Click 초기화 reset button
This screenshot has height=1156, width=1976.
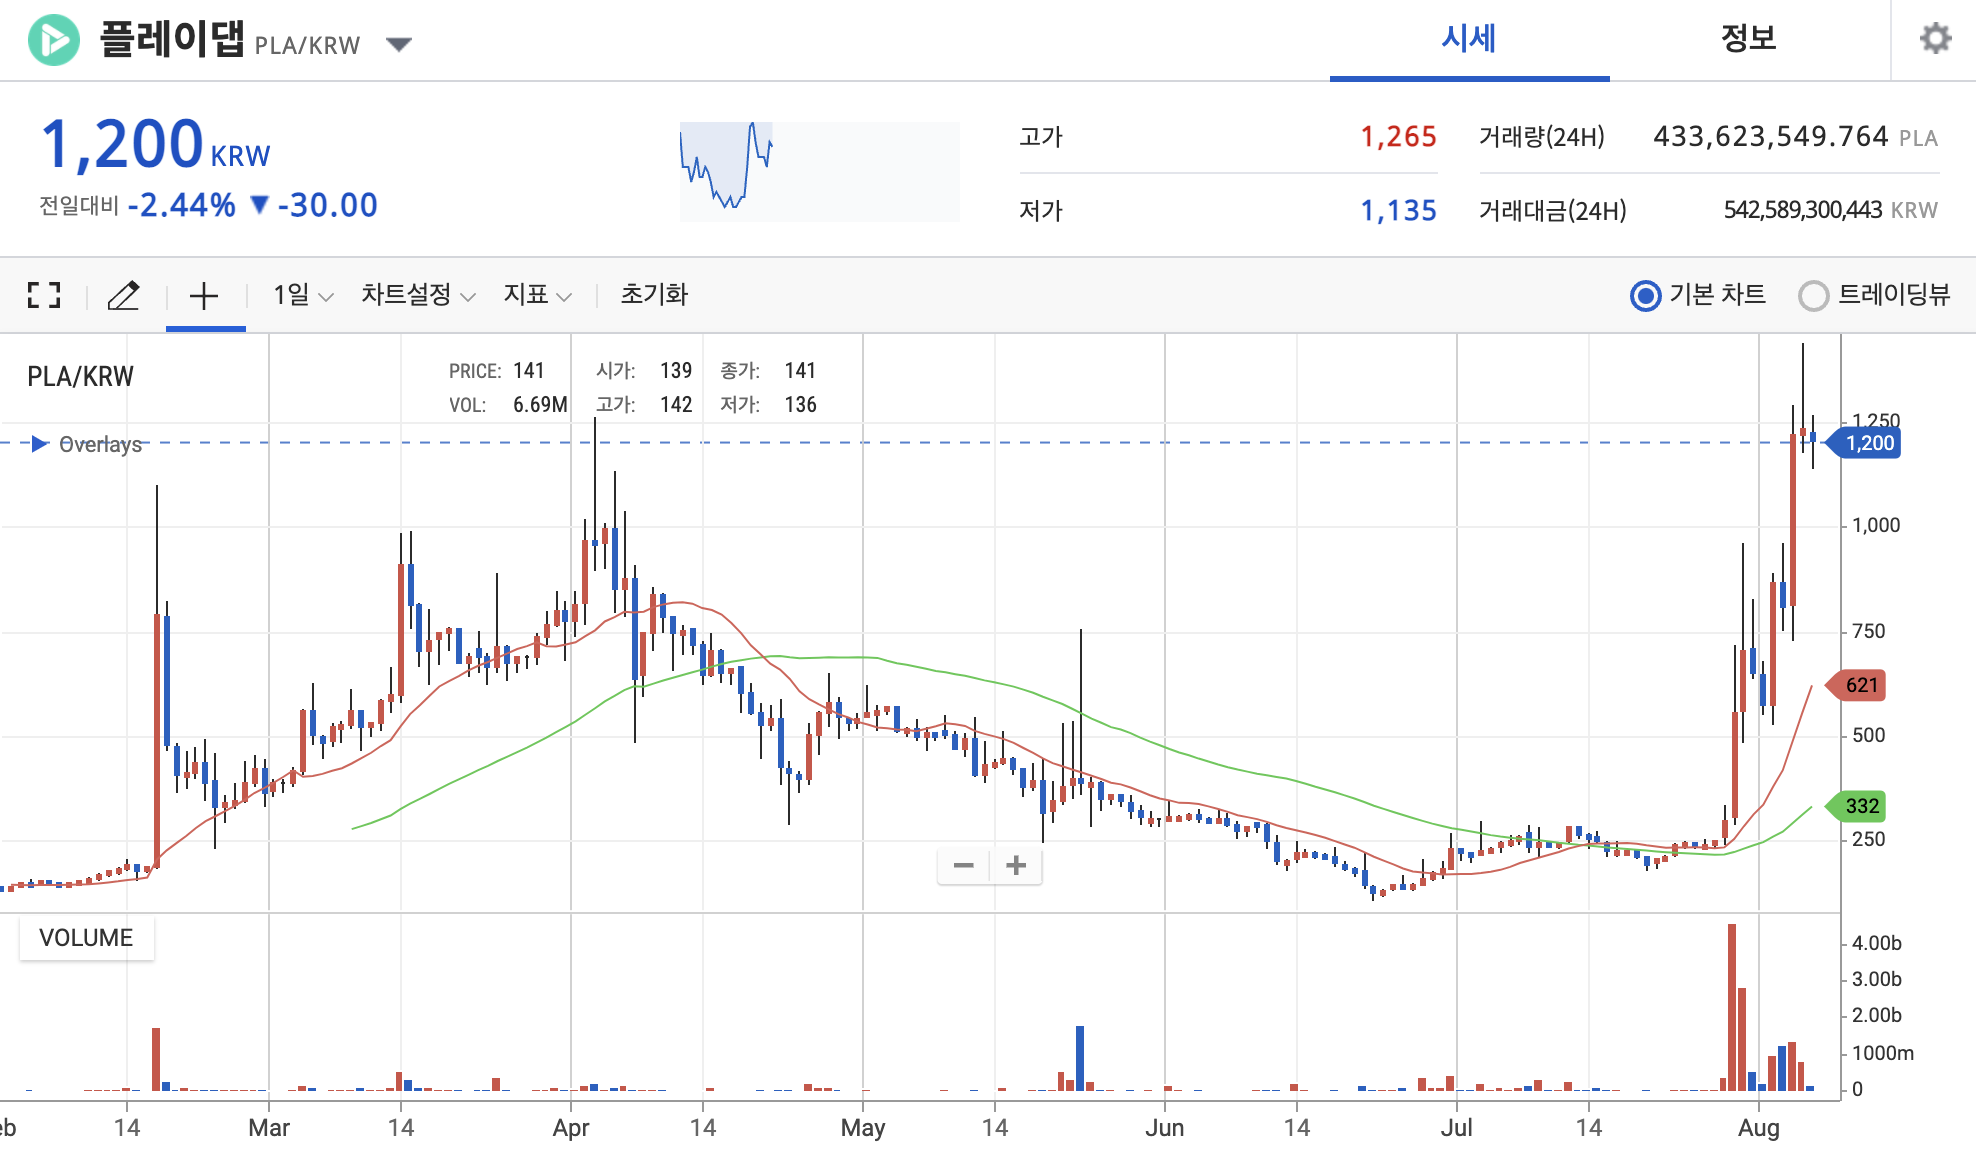point(654,295)
